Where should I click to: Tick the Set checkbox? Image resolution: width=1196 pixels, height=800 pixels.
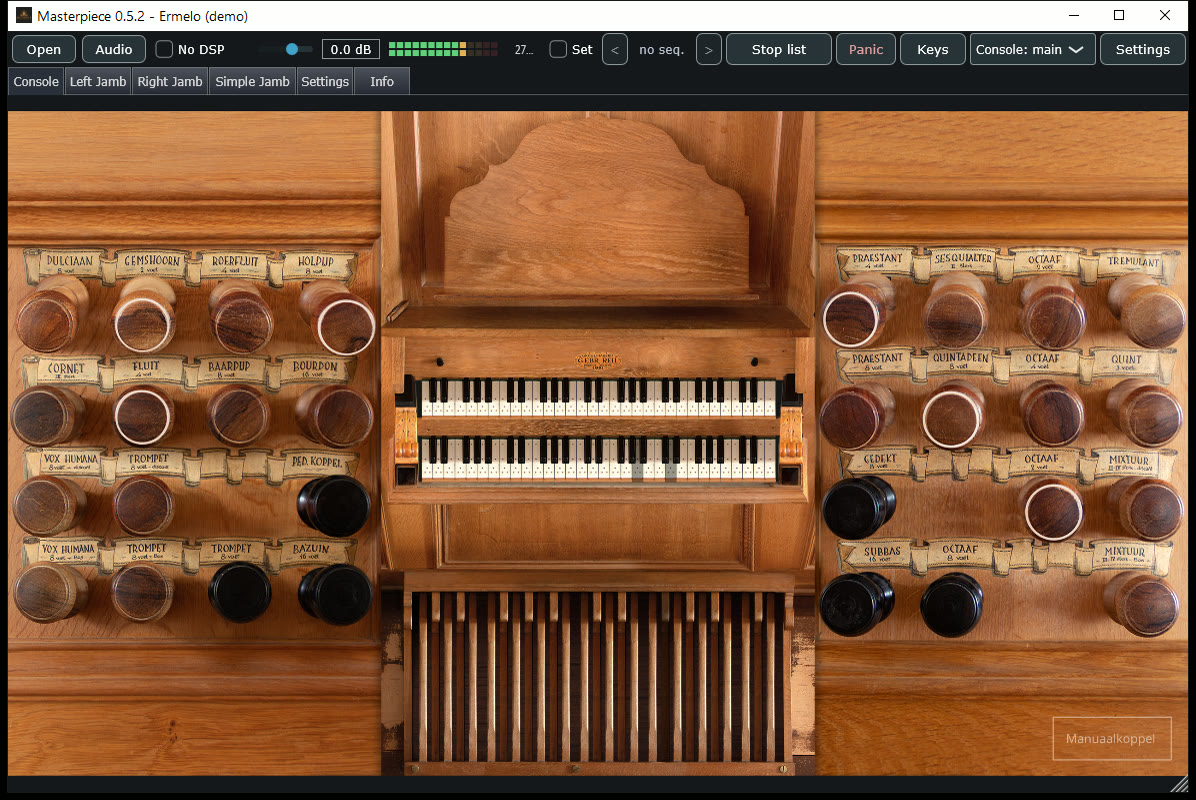point(558,50)
